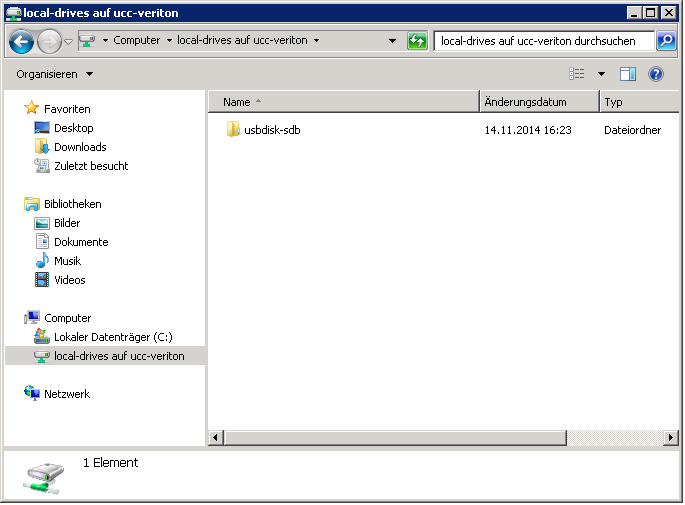Click the change view icon
The image size is (685, 505).
point(577,74)
